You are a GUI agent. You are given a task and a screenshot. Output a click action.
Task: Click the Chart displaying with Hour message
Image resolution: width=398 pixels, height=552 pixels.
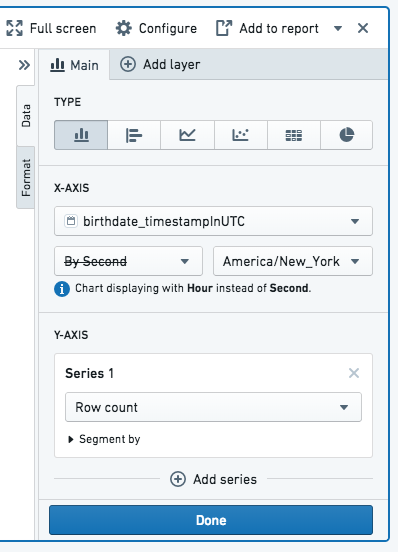coord(193,288)
